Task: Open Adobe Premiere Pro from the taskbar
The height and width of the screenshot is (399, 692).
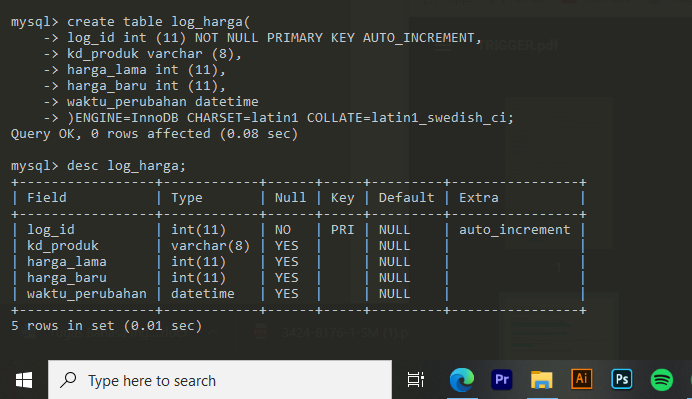Action: pos(502,380)
